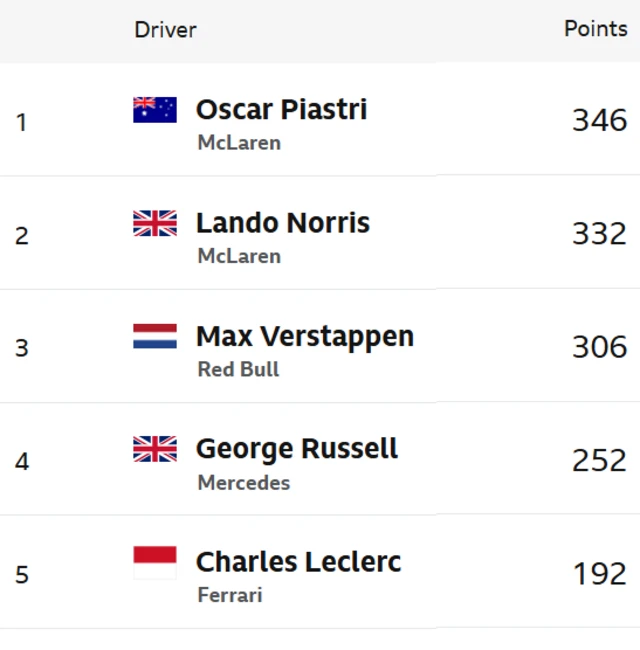Click the British flag beside George Russell
The width and height of the screenshot is (640, 650).
tap(155, 449)
